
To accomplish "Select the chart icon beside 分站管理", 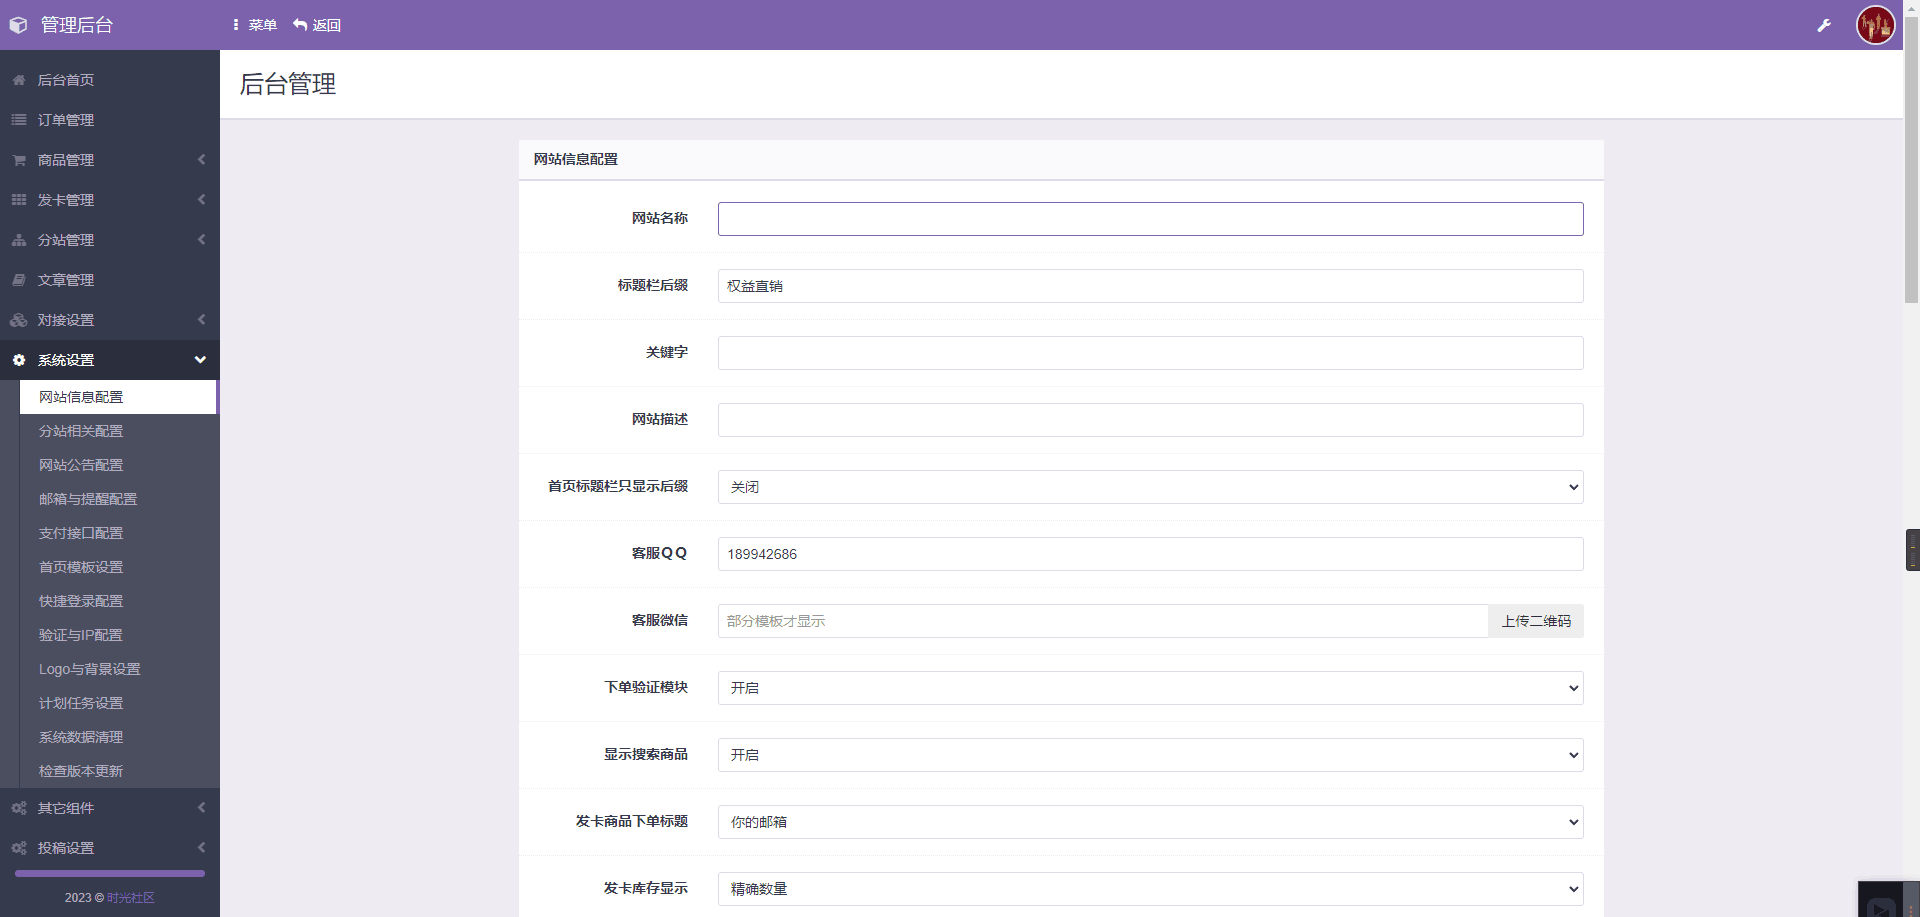I will click(x=17, y=240).
